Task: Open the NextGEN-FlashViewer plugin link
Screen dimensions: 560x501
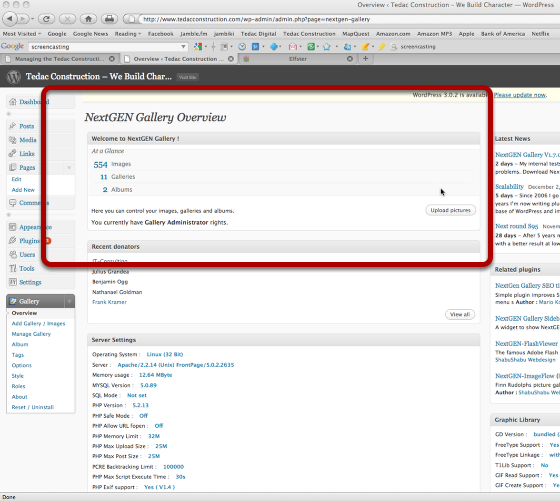Action: [x=526, y=344]
